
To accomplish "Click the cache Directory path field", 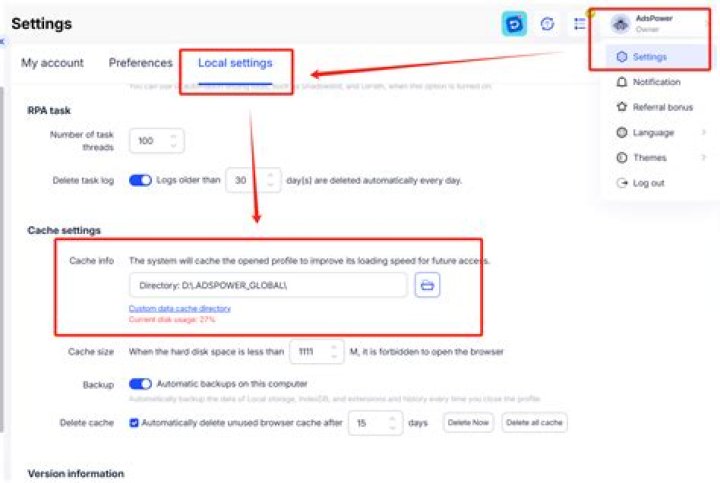I will tap(268, 285).
